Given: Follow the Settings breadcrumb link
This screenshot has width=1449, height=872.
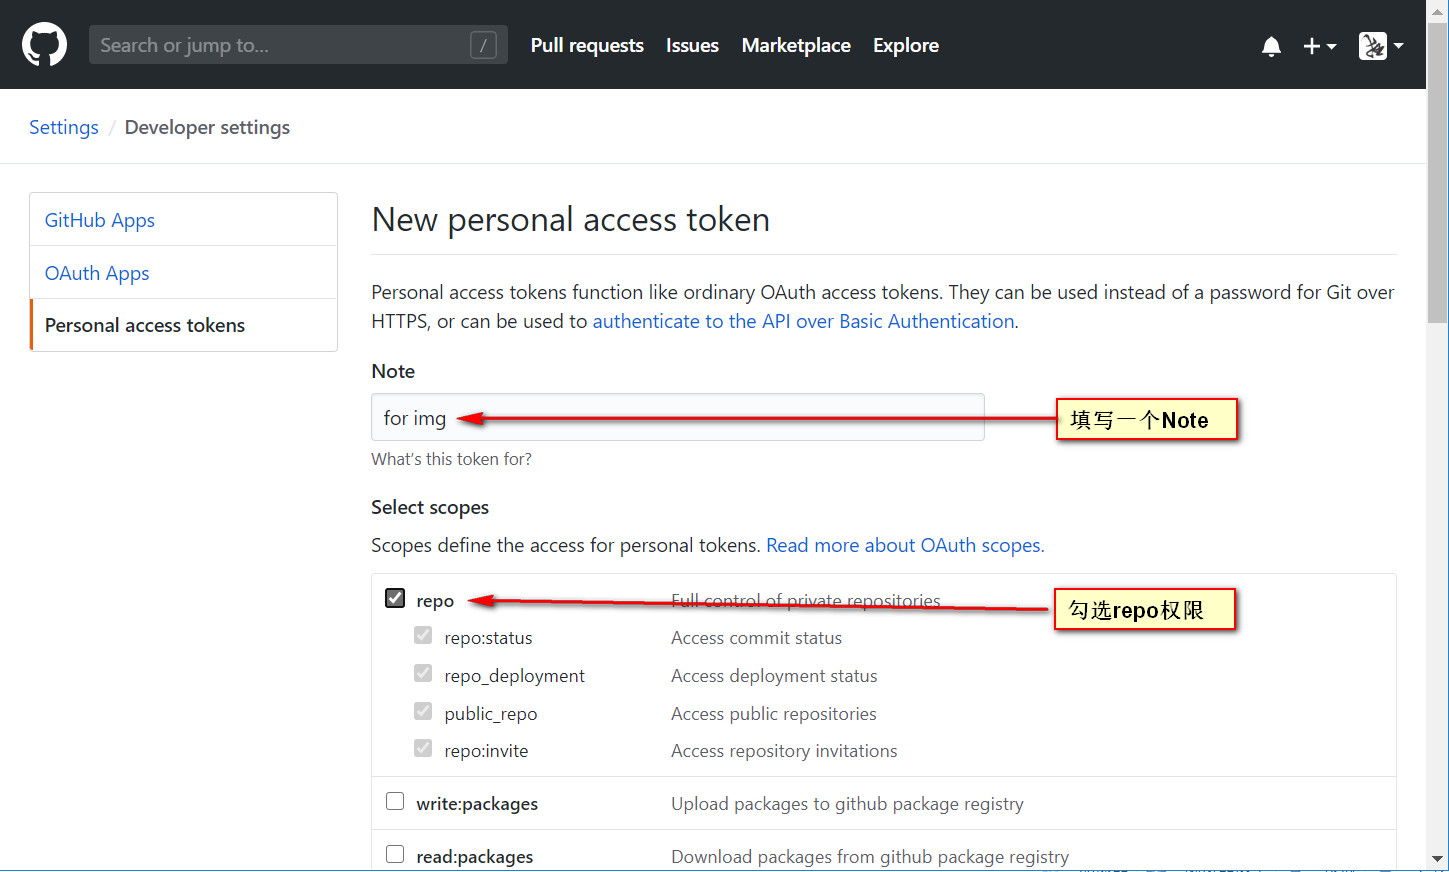Looking at the screenshot, I should click(x=64, y=127).
